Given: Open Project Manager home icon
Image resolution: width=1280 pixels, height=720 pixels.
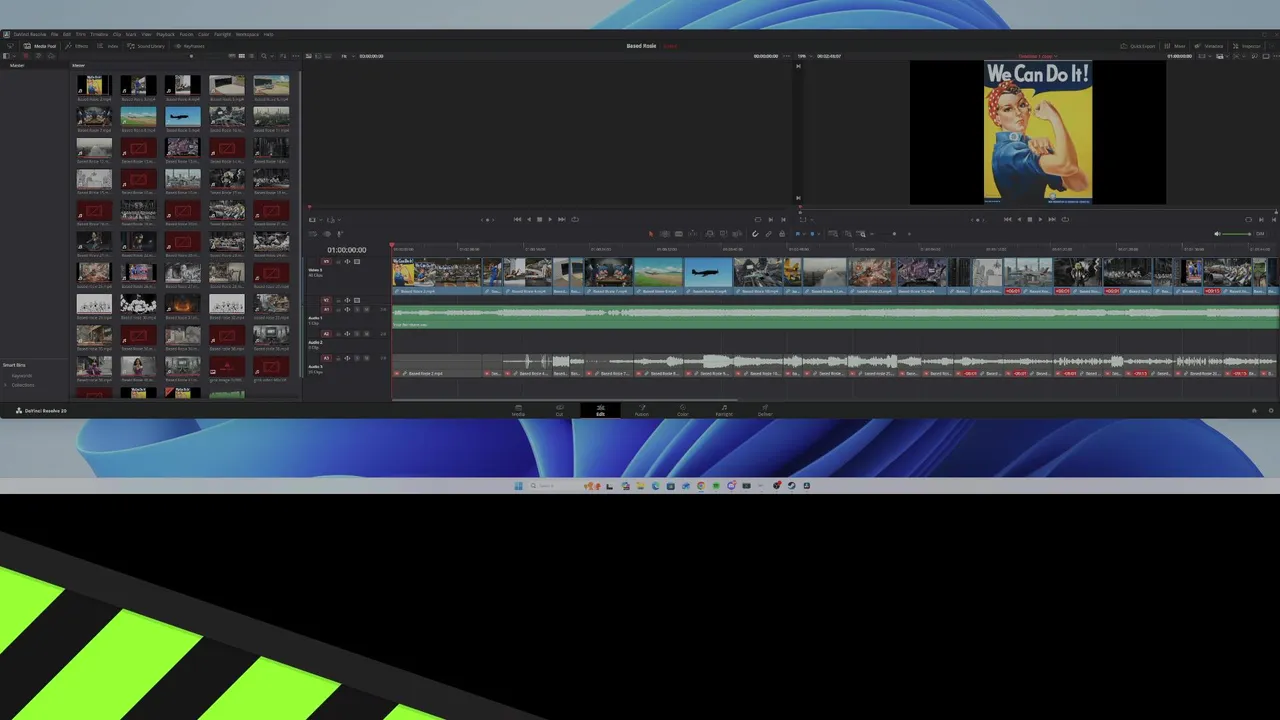Looking at the screenshot, I should (1254, 410).
